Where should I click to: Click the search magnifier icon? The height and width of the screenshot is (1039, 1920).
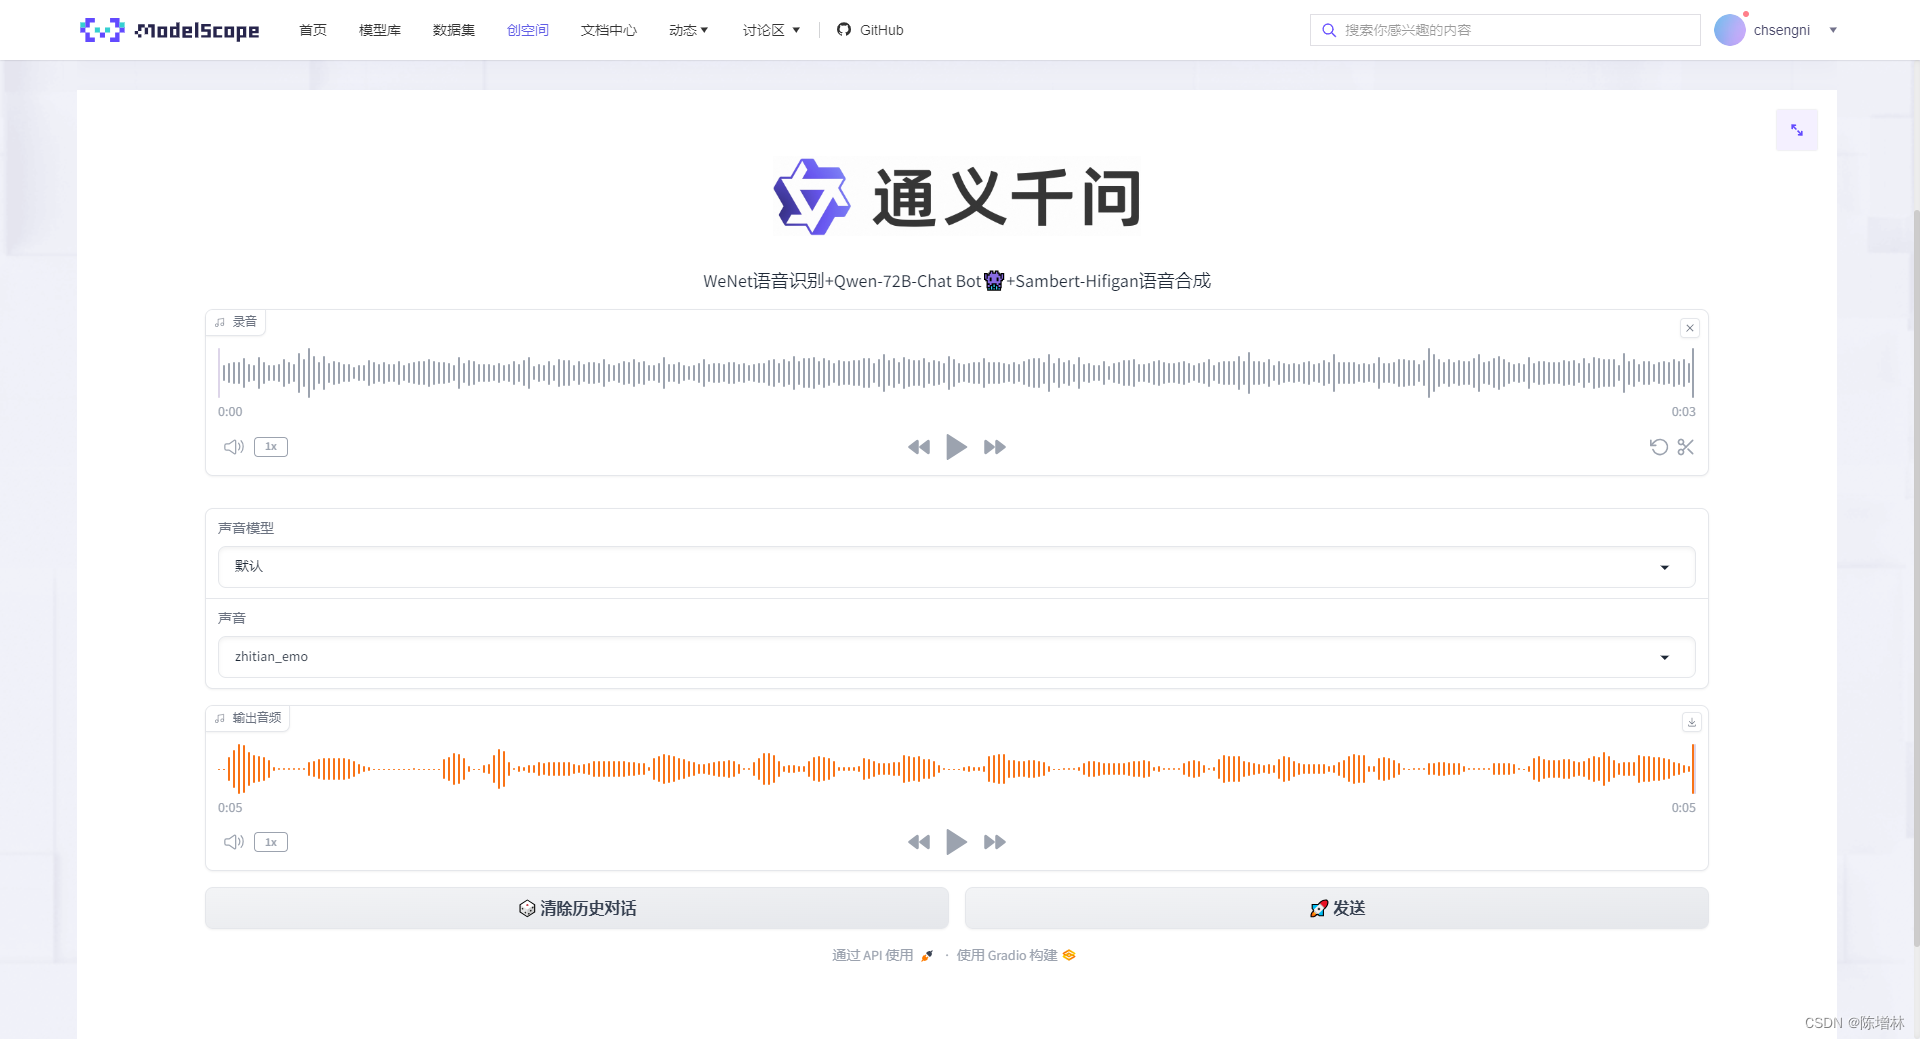tap(1329, 30)
